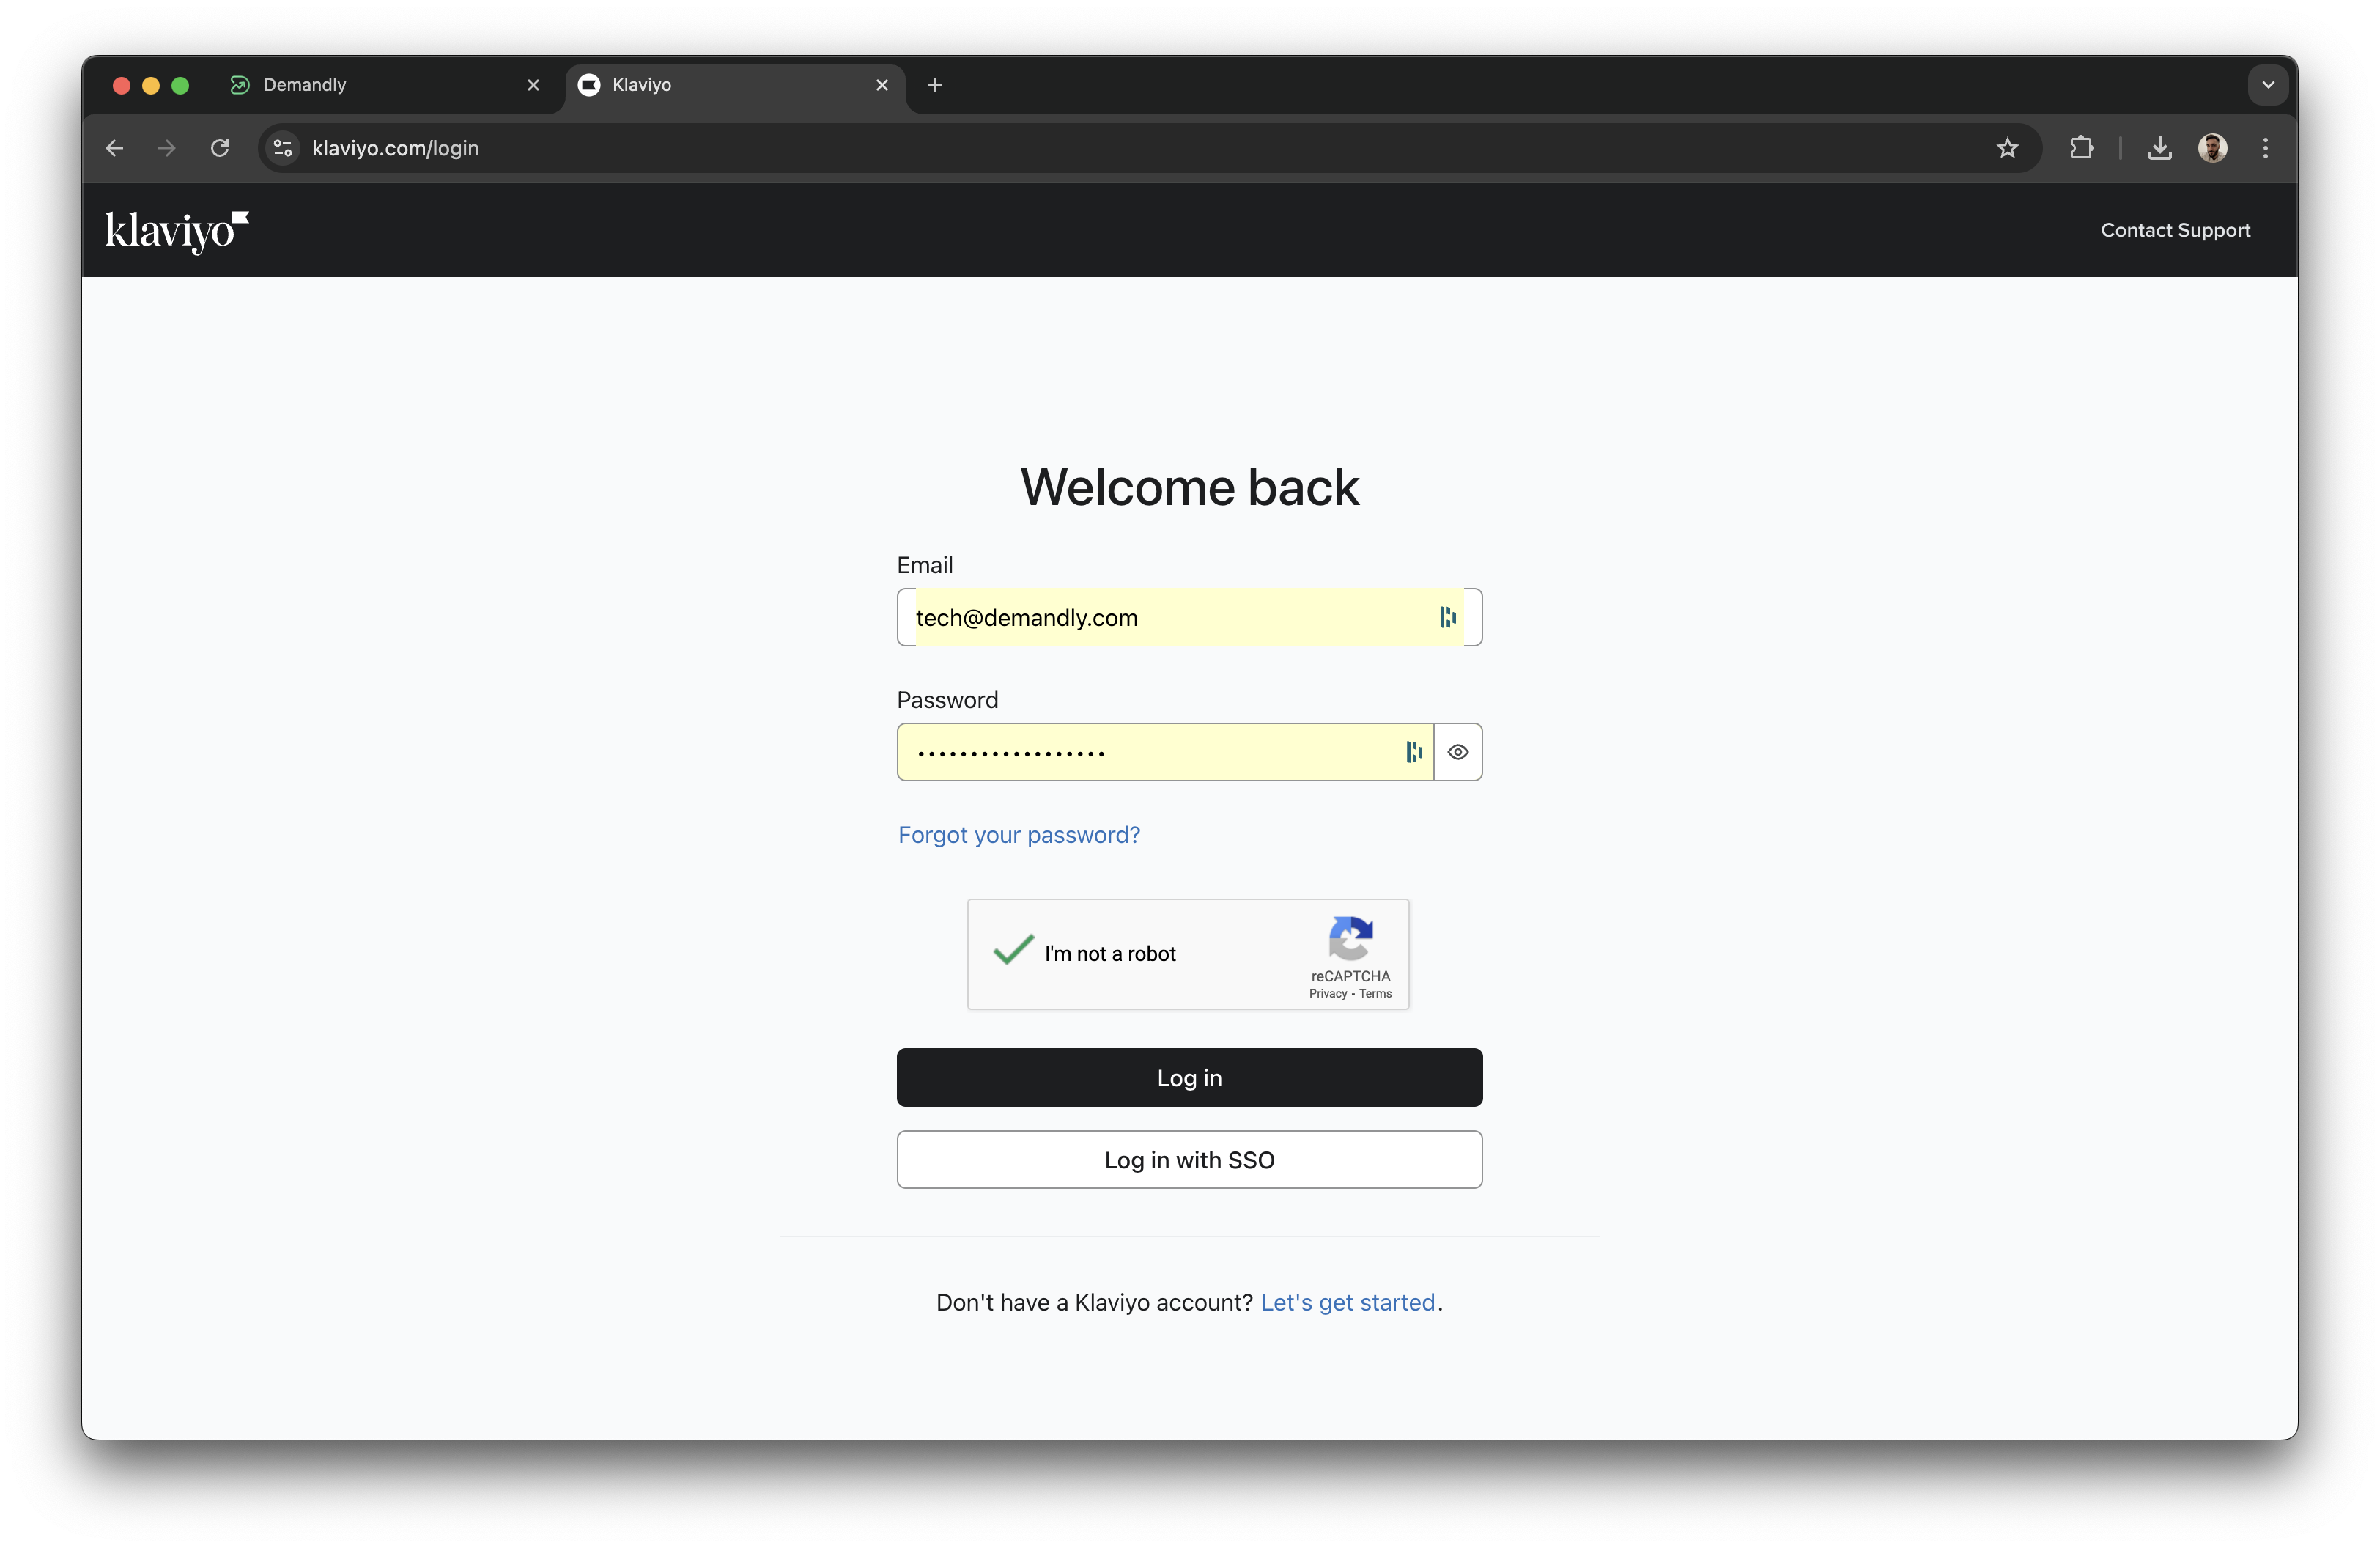Open the browser extensions puzzle icon

(2081, 148)
